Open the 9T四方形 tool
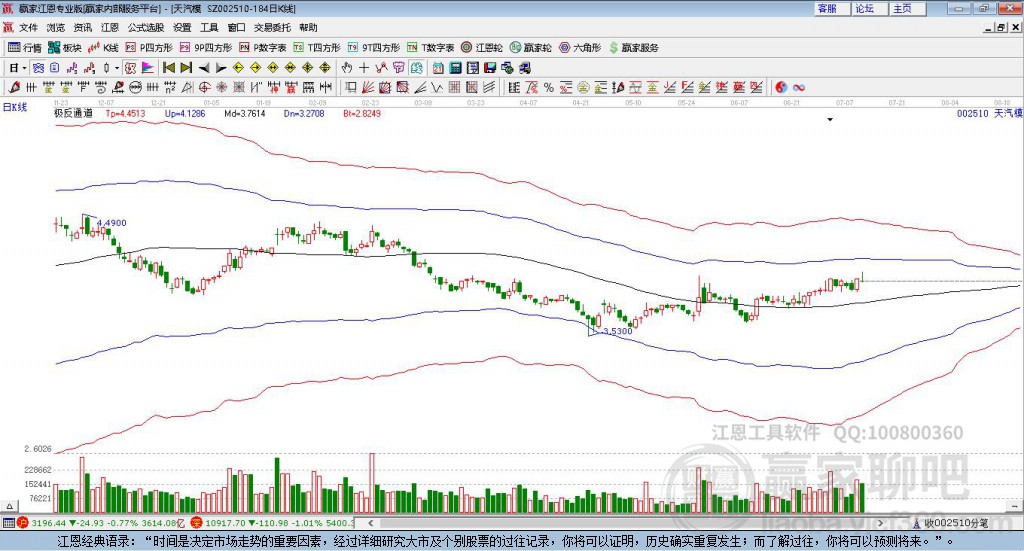The width and height of the screenshot is (1024, 551). point(374,48)
